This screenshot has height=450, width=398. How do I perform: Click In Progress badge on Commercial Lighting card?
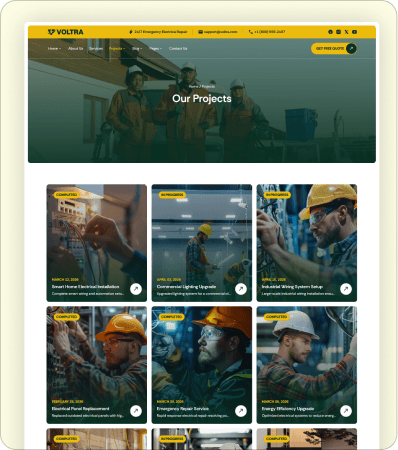(x=172, y=195)
